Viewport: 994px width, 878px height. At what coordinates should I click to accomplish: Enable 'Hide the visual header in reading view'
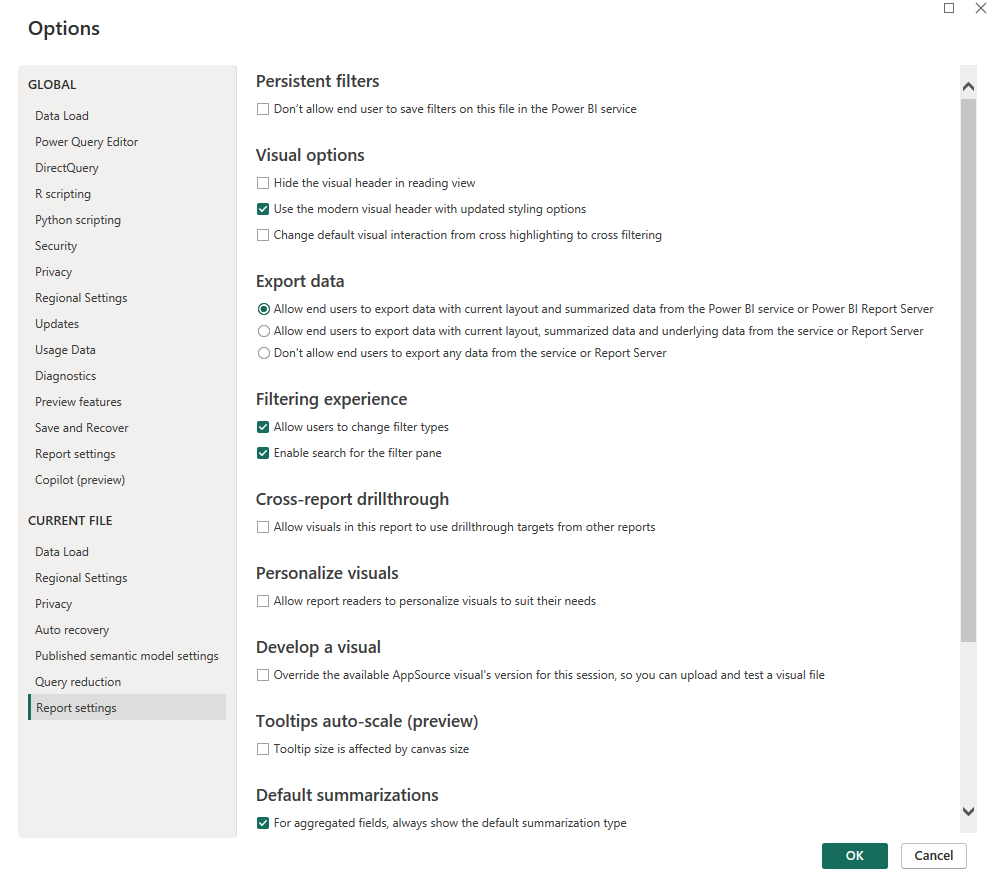(x=263, y=182)
